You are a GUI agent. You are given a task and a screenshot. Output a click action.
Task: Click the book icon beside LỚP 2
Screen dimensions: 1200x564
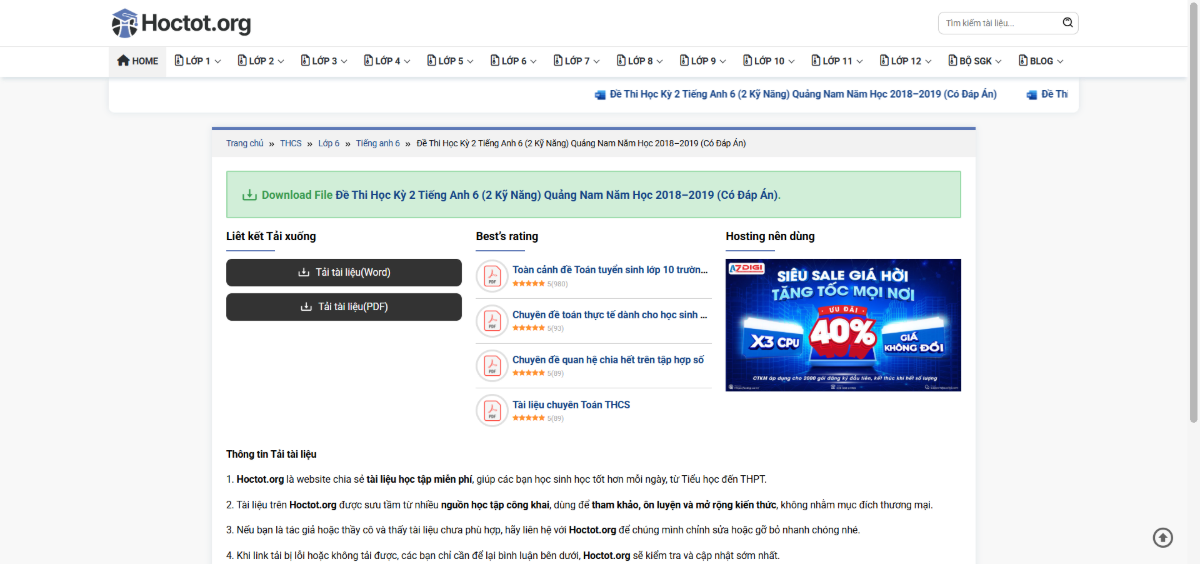pos(242,61)
